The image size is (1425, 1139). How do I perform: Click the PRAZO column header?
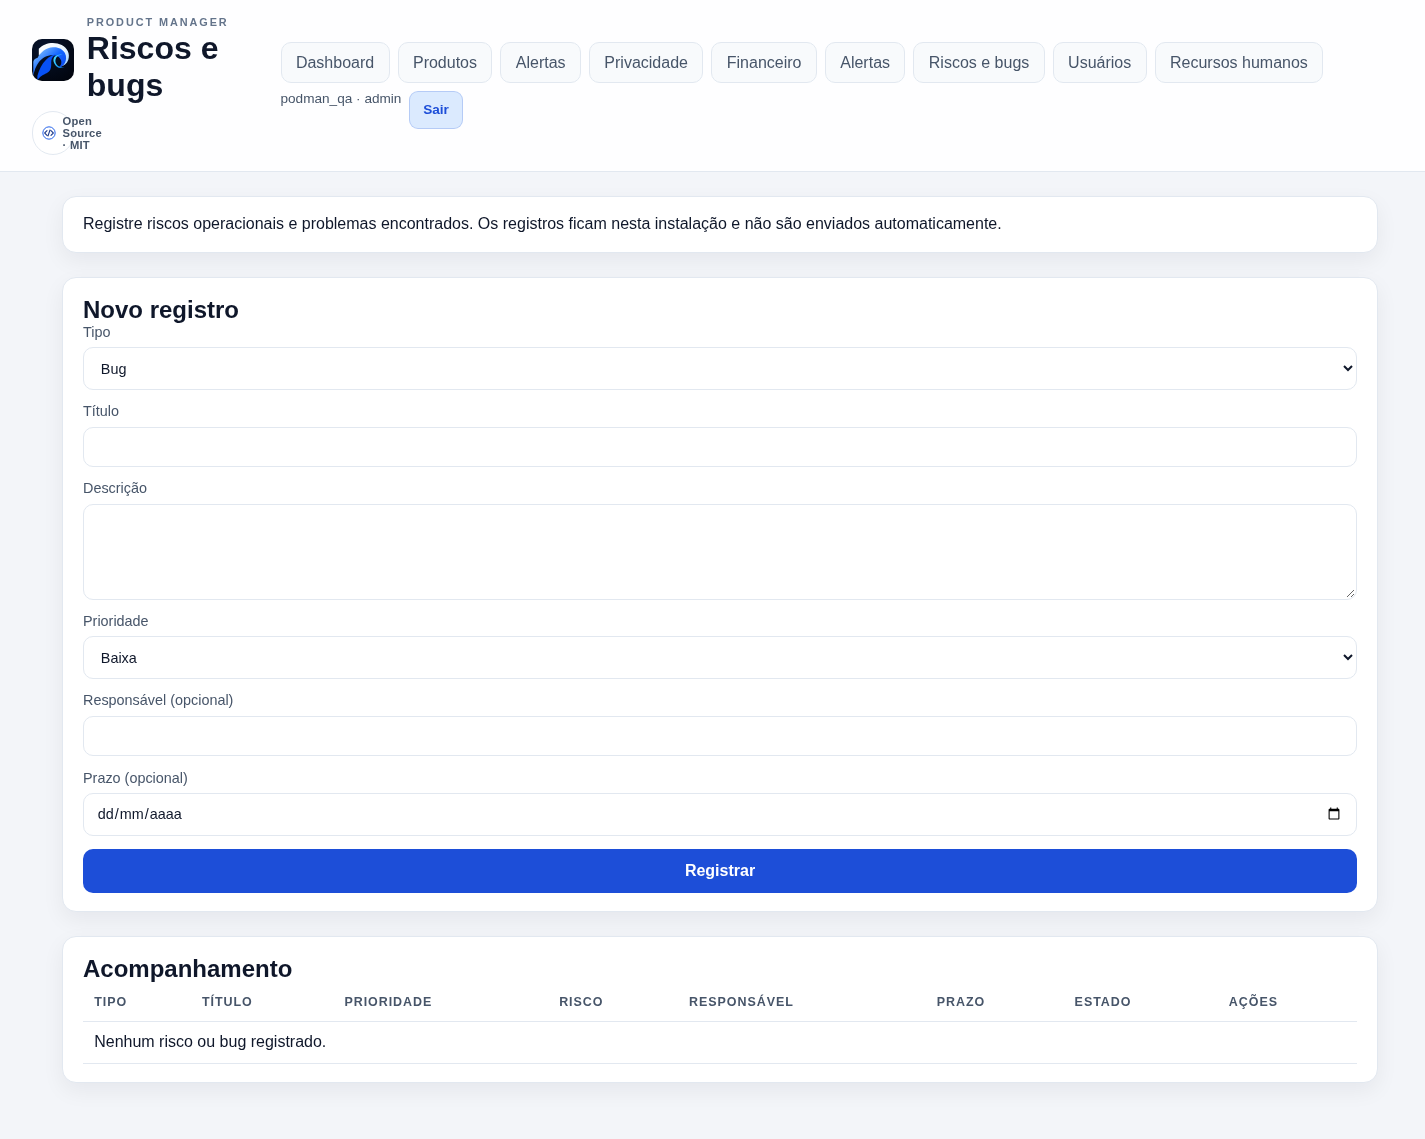pyautogui.click(x=961, y=1002)
